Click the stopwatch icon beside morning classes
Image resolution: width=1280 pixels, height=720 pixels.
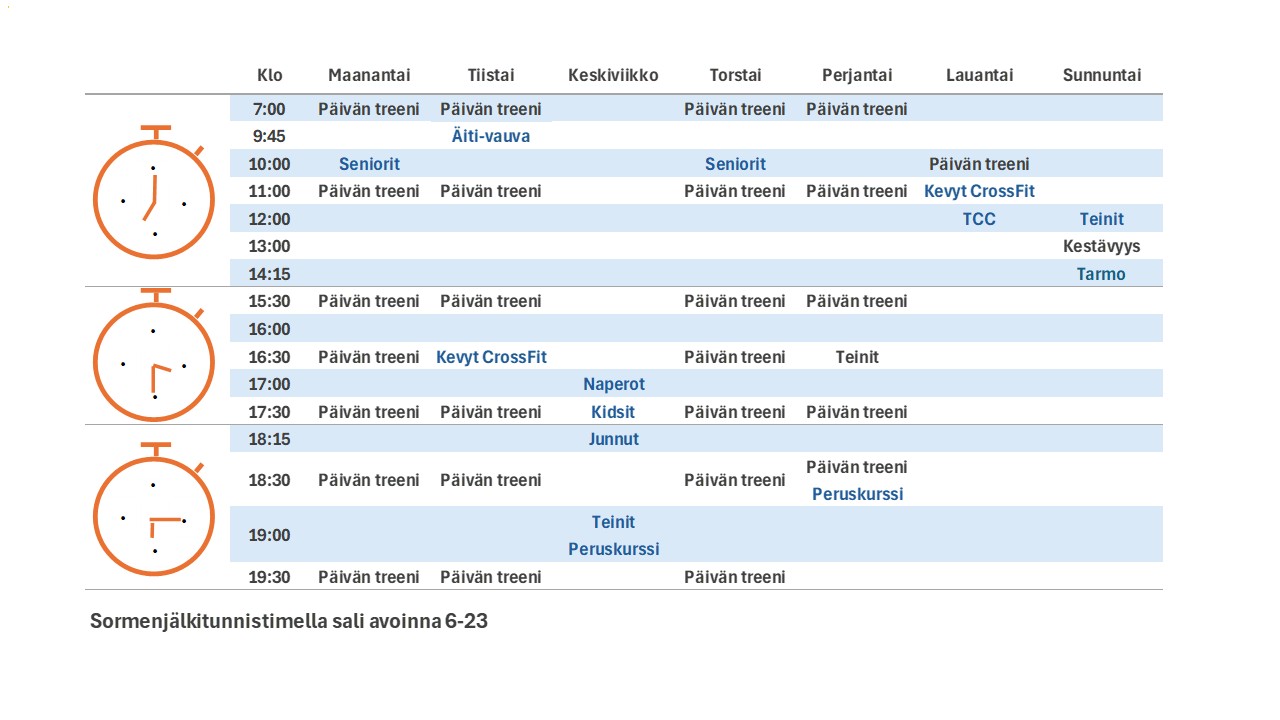point(153,192)
